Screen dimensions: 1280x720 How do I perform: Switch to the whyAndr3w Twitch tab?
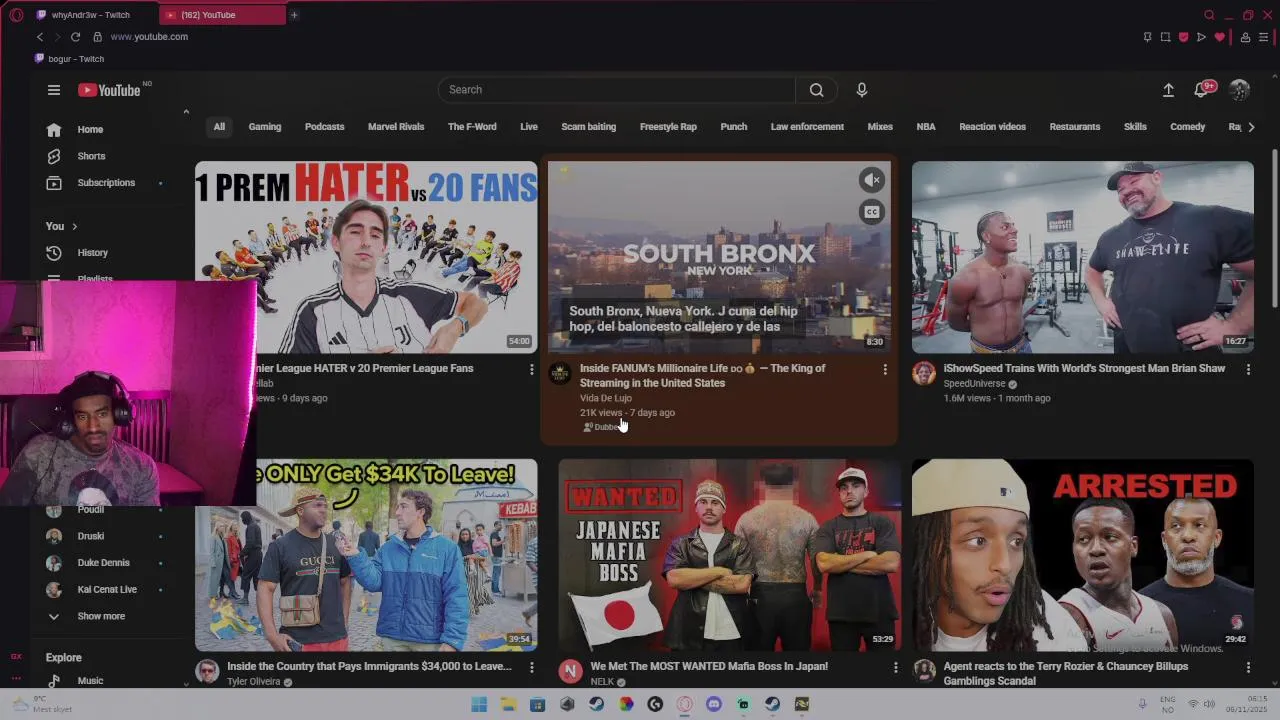click(x=90, y=15)
